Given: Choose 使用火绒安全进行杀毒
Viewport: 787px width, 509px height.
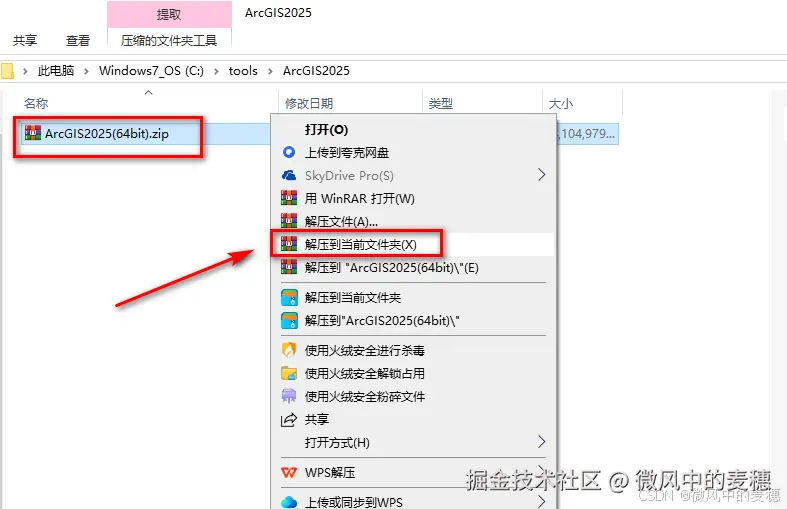Looking at the screenshot, I should pyautogui.click(x=413, y=350).
